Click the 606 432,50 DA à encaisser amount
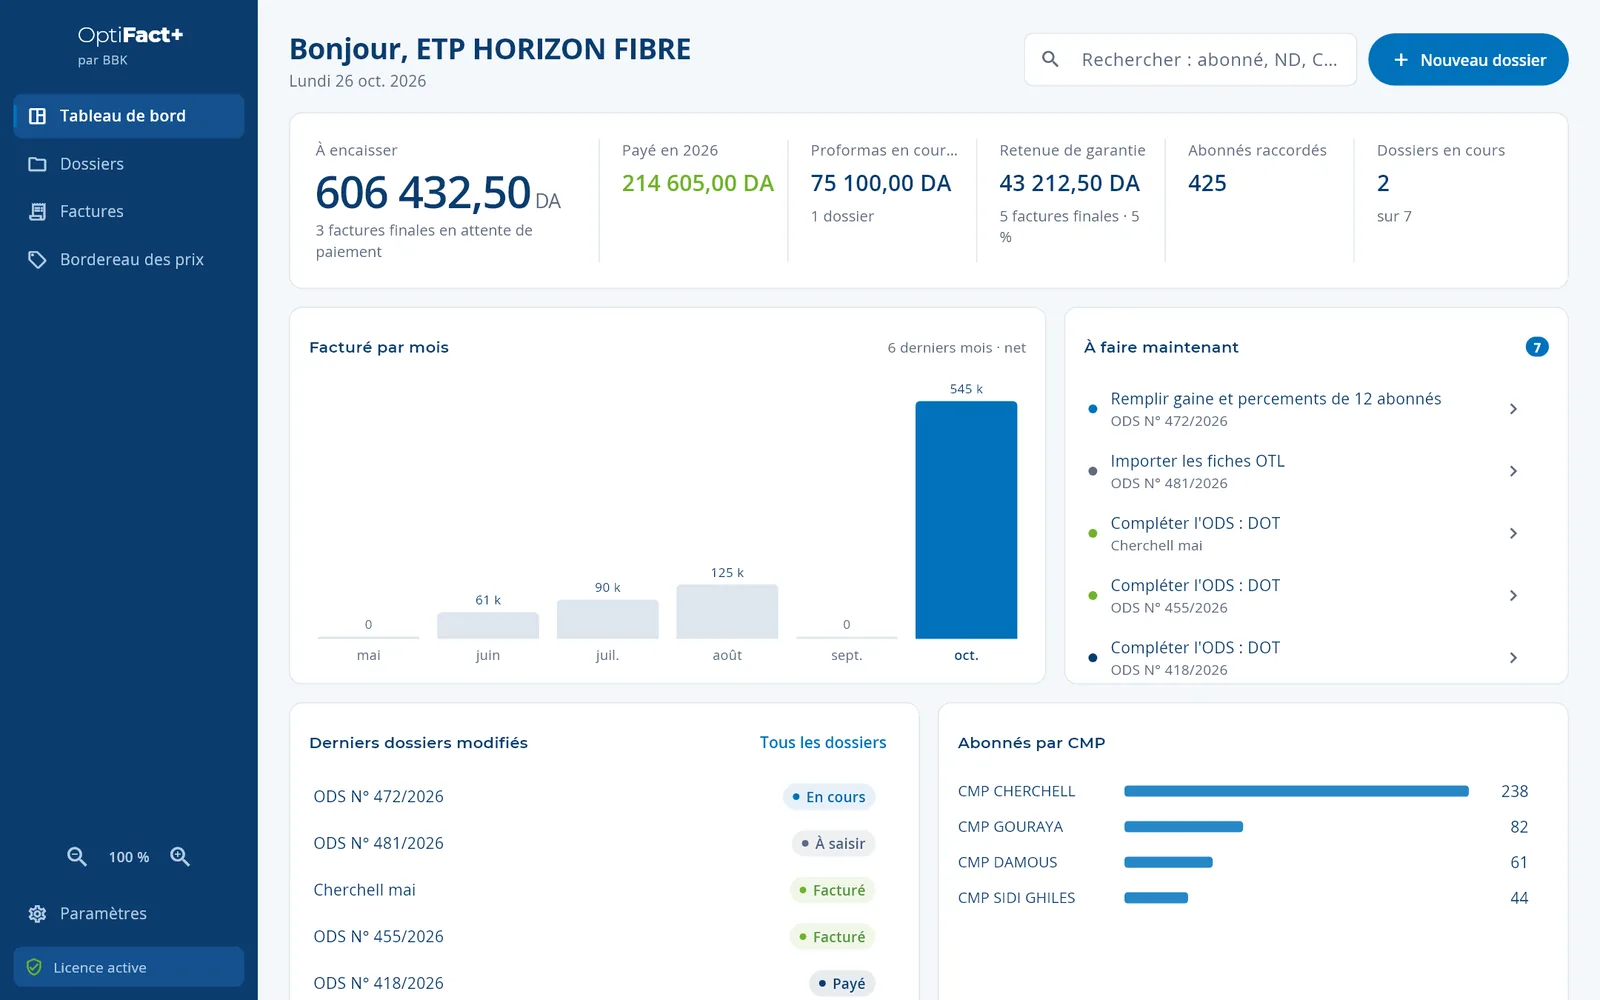This screenshot has width=1600, height=1000. 438,193
